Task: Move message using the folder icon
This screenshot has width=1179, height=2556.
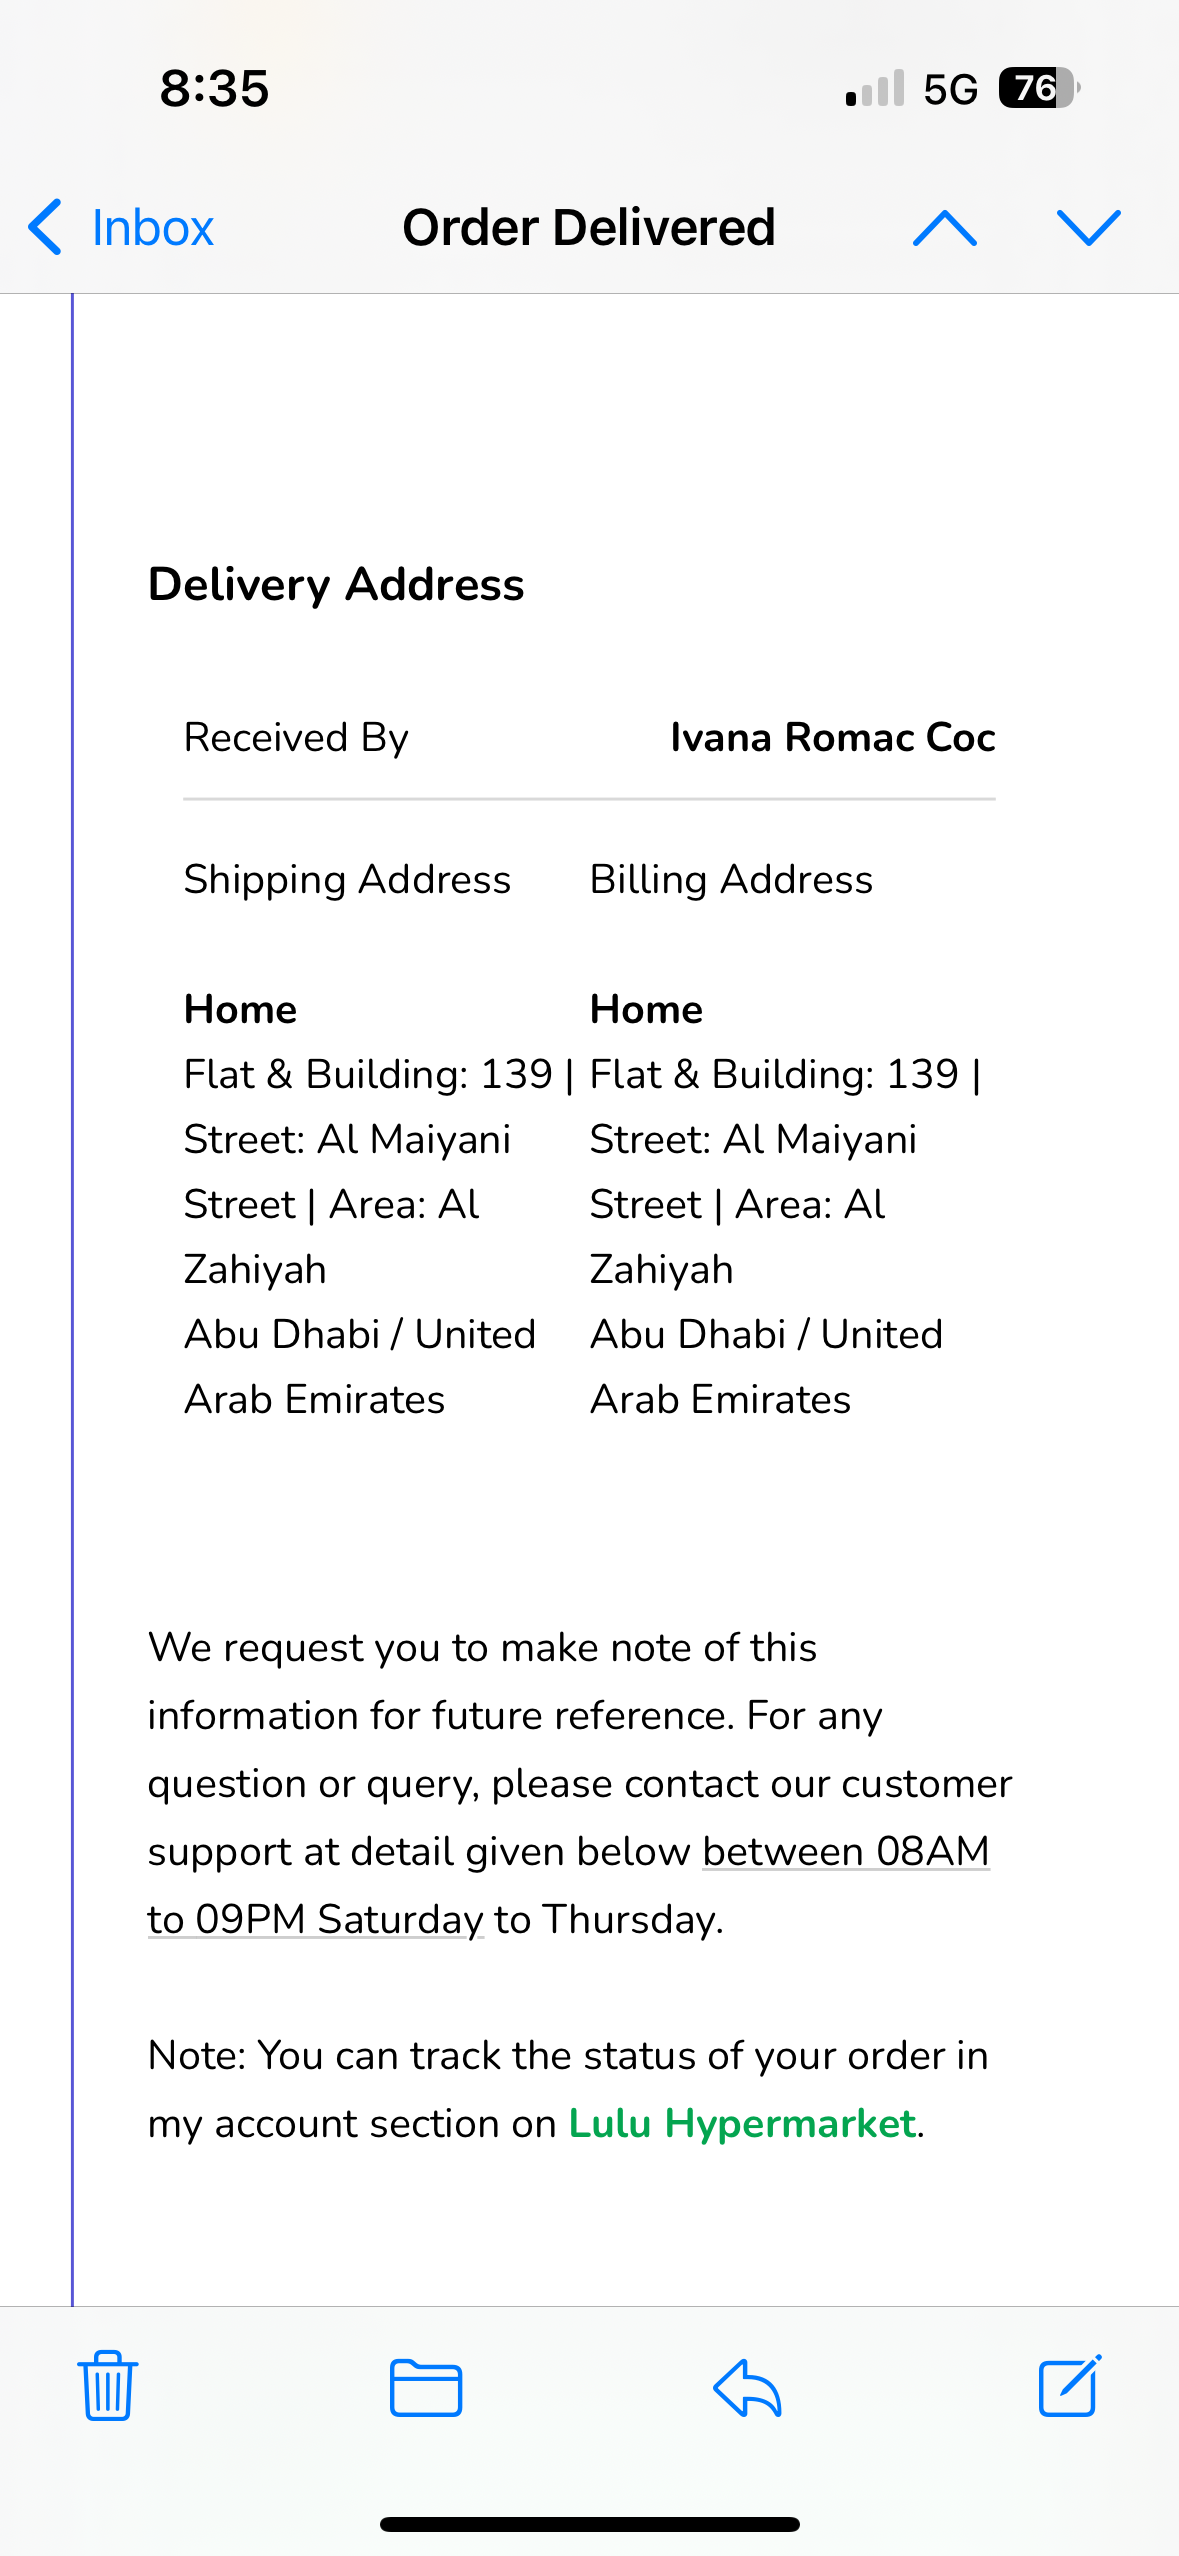Action: click(426, 2387)
